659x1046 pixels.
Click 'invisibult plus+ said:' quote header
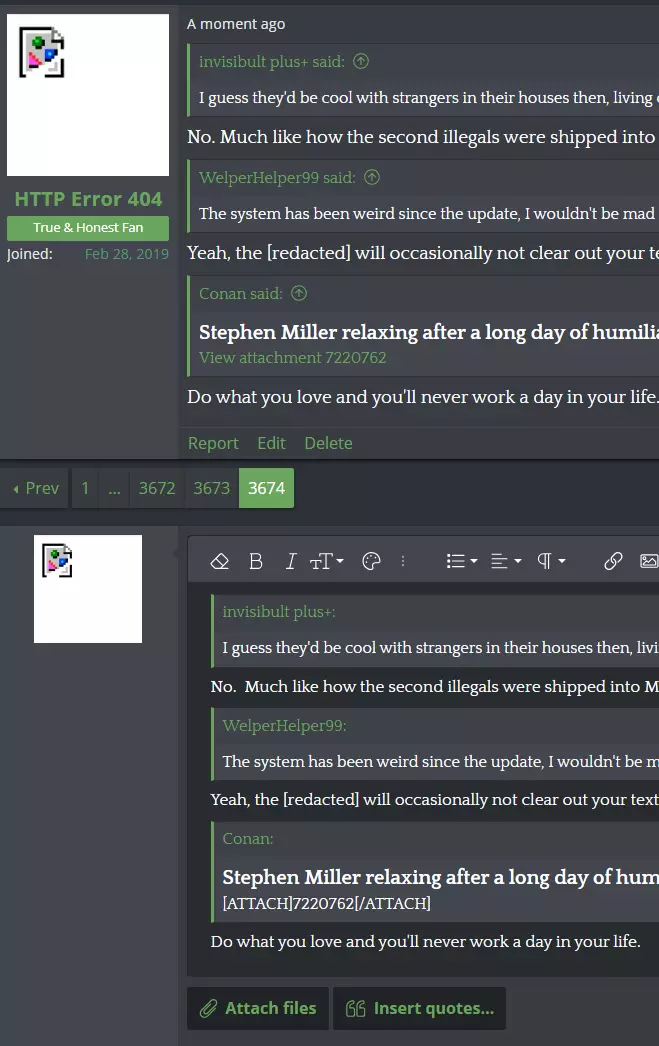pyautogui.click(x=271, y=61)
